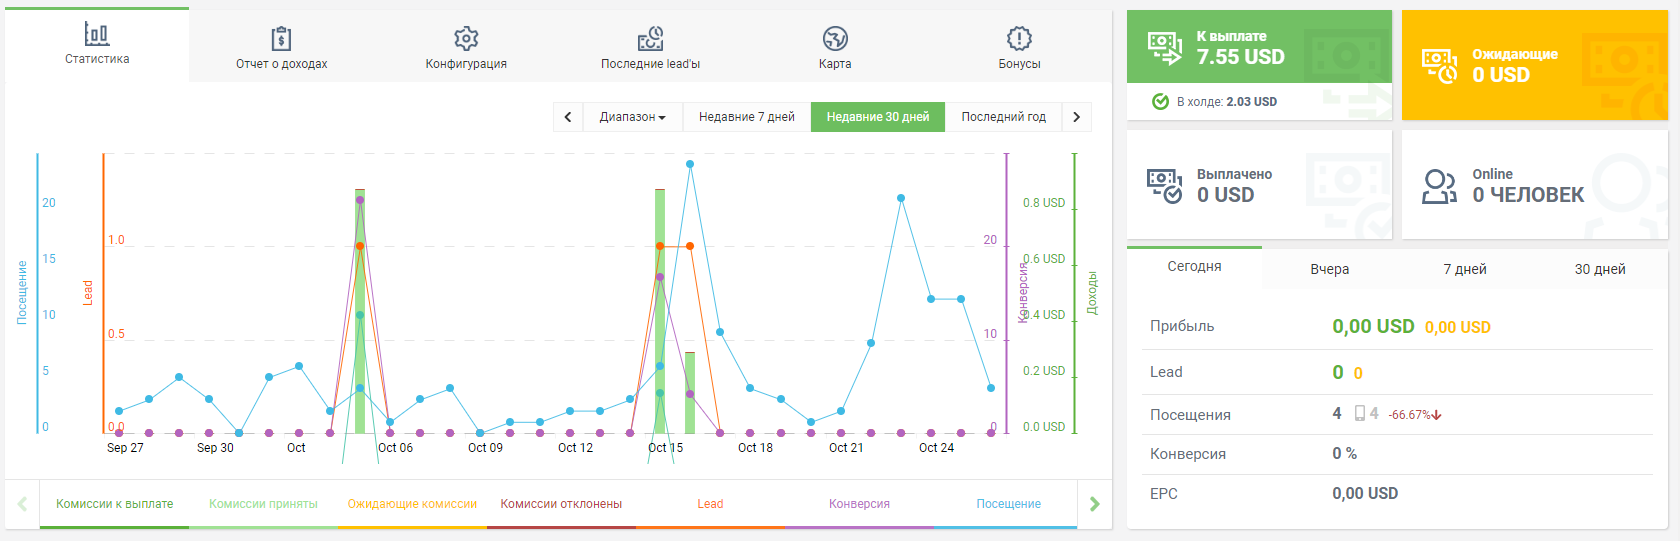The height and width of the screenshot is (541, 1680).
Task: Toggle the Lead chart series legend
Action: point(710,504)
